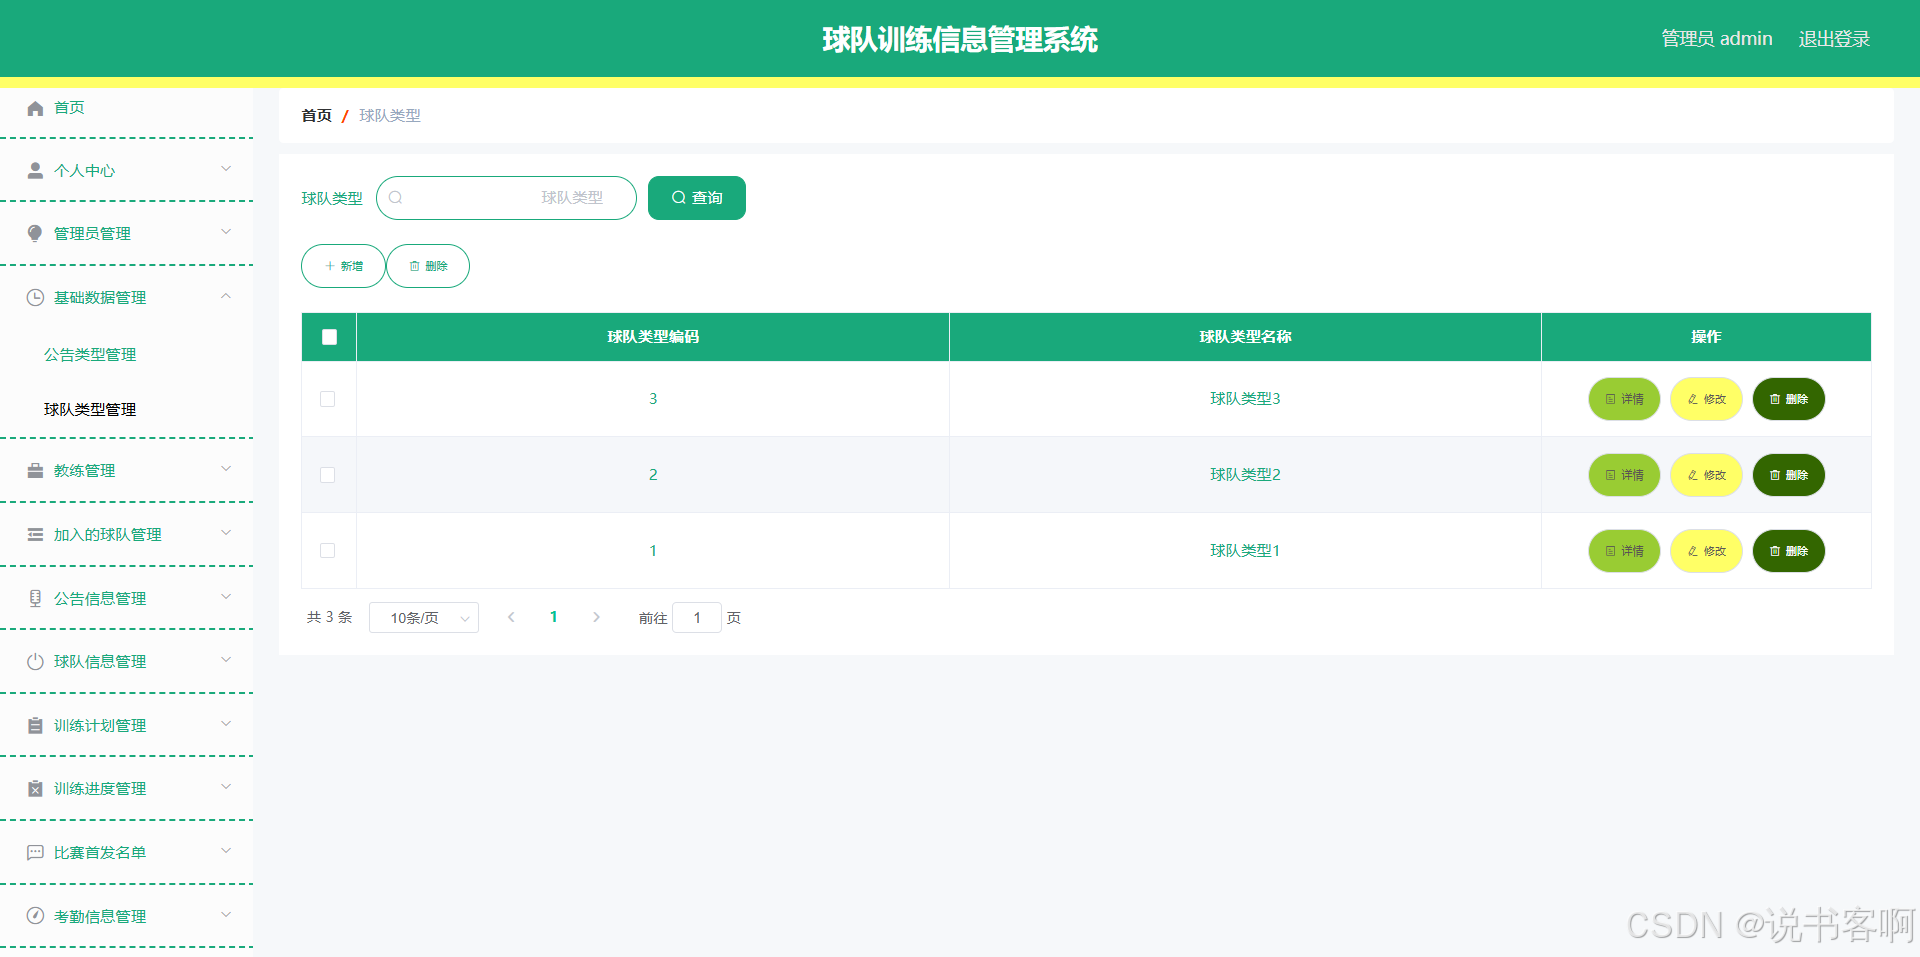Open the 首页 sidebar item
Viewport: 1920px width, 957px height.
pos(126,108)
